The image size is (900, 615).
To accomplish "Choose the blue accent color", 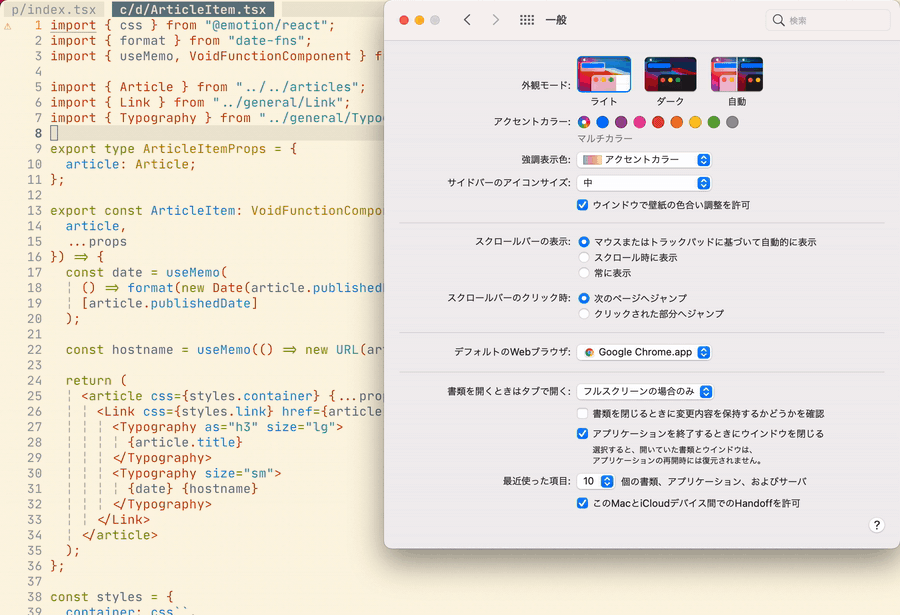I will pos(602,122).
